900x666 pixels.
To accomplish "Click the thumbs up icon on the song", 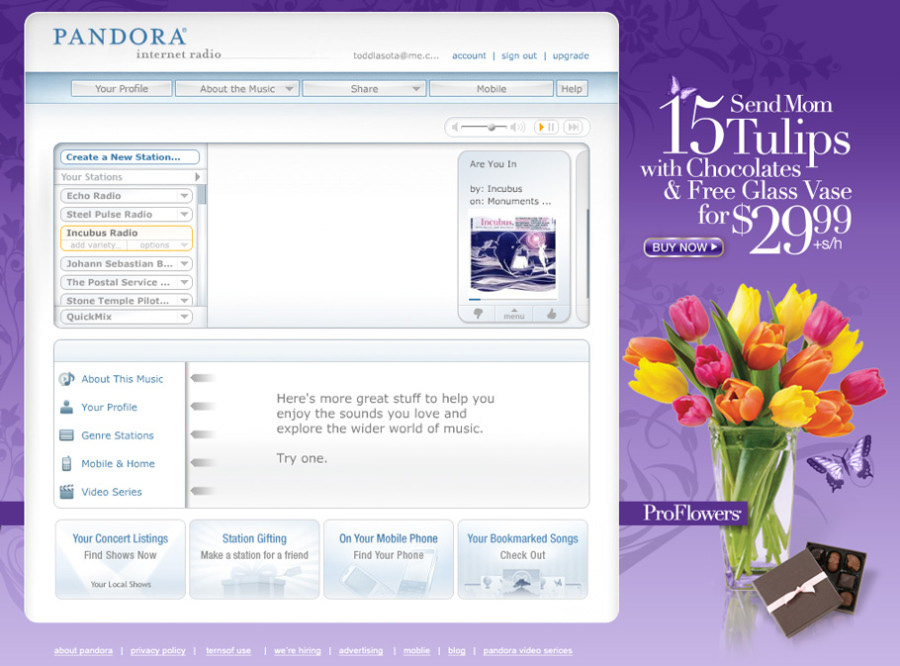I will (552, 313).
